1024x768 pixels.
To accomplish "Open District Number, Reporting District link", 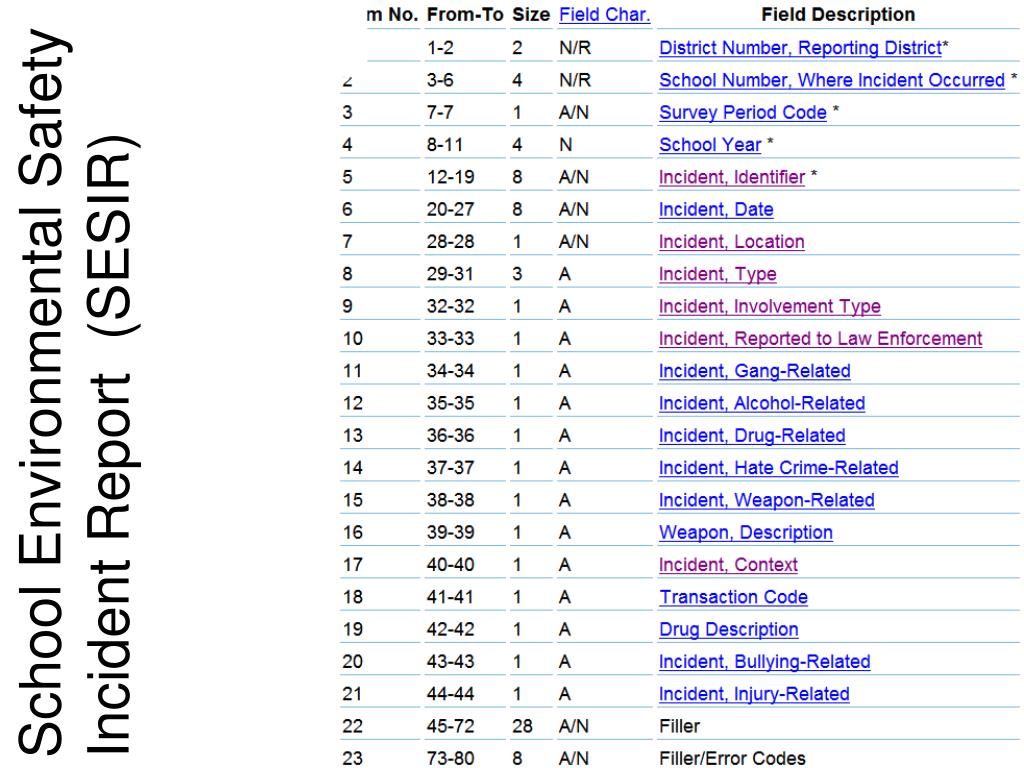I will pos(800,48).
